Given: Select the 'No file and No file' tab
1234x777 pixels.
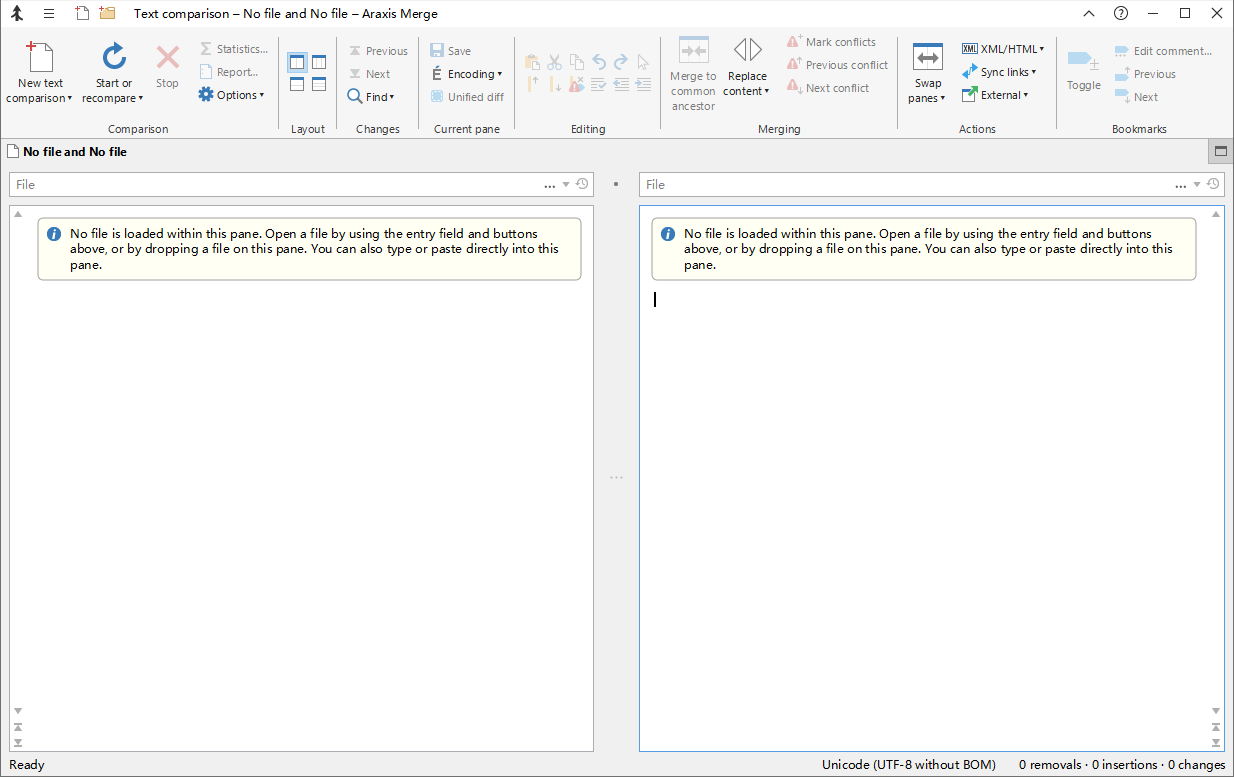Looking at the screenshot, I should 66,152.
